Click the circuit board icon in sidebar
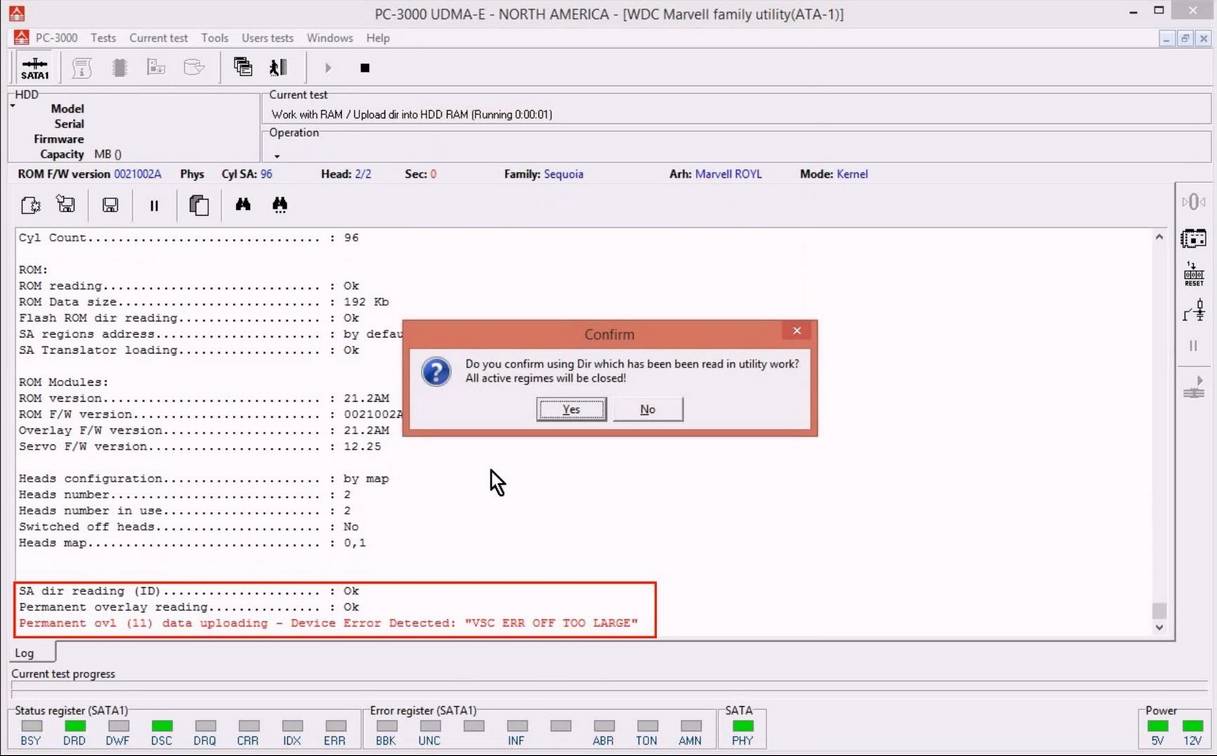 (x=1193, y=238)
